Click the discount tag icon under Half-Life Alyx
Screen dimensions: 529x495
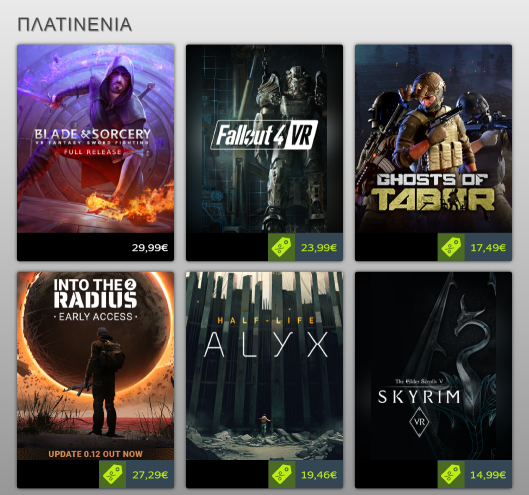point(281,474)
